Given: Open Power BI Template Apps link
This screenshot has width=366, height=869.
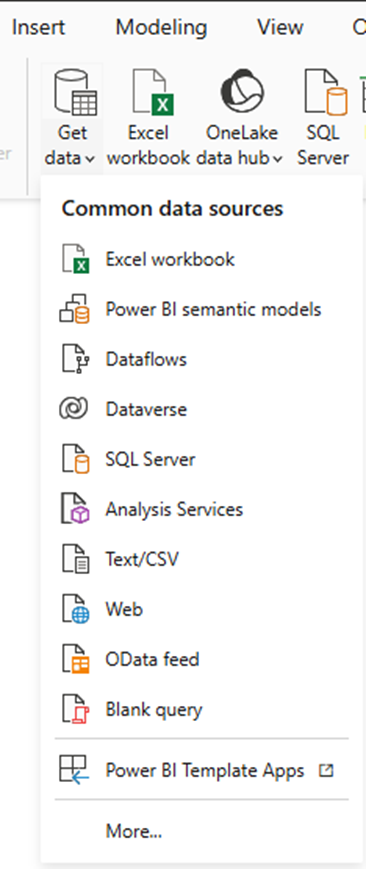Looking at the screenshot, I should coord(205,771).
